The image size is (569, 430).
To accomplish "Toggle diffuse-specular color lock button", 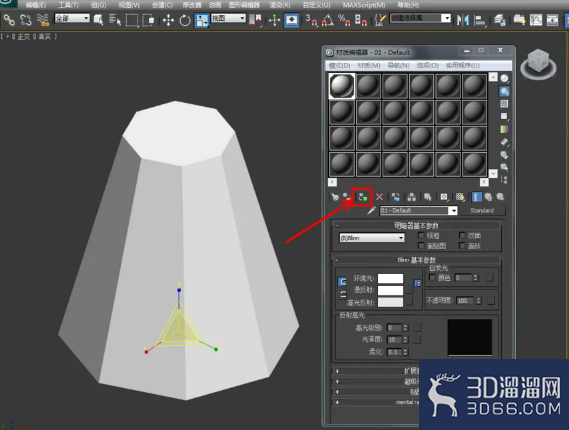I will pos(343,294).
